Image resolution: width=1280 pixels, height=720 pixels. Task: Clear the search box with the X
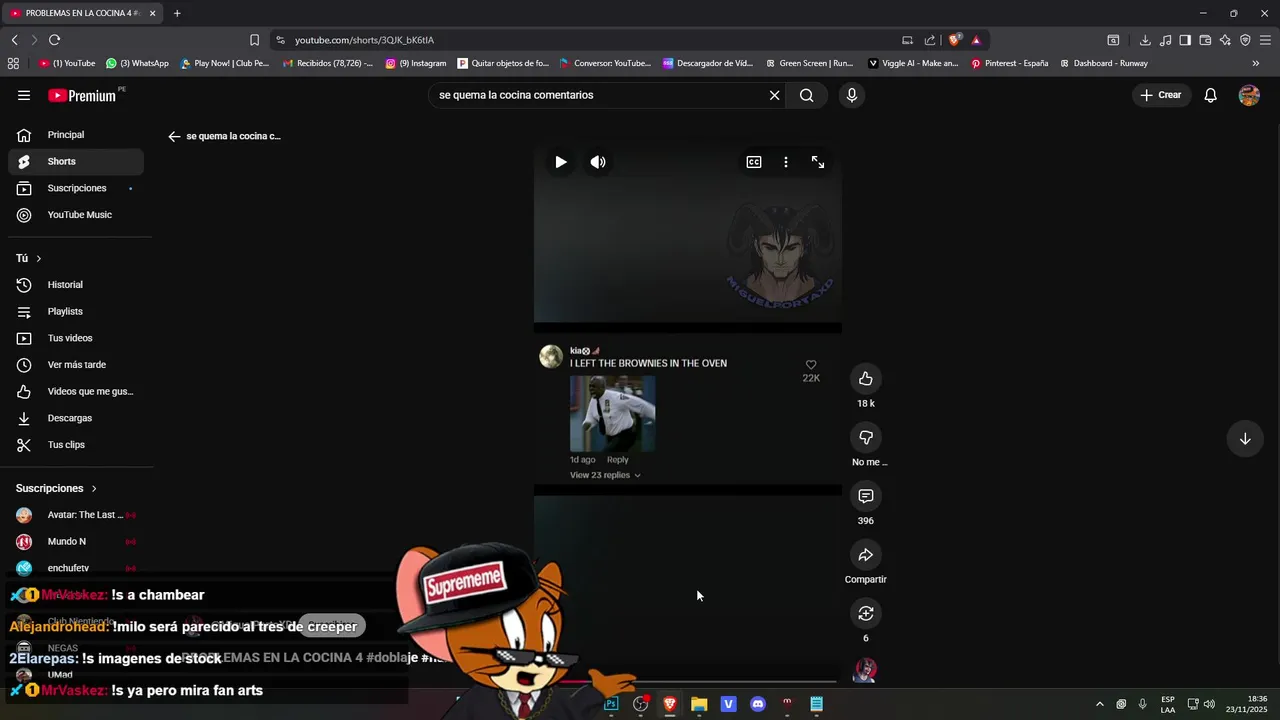click(774, 95)
